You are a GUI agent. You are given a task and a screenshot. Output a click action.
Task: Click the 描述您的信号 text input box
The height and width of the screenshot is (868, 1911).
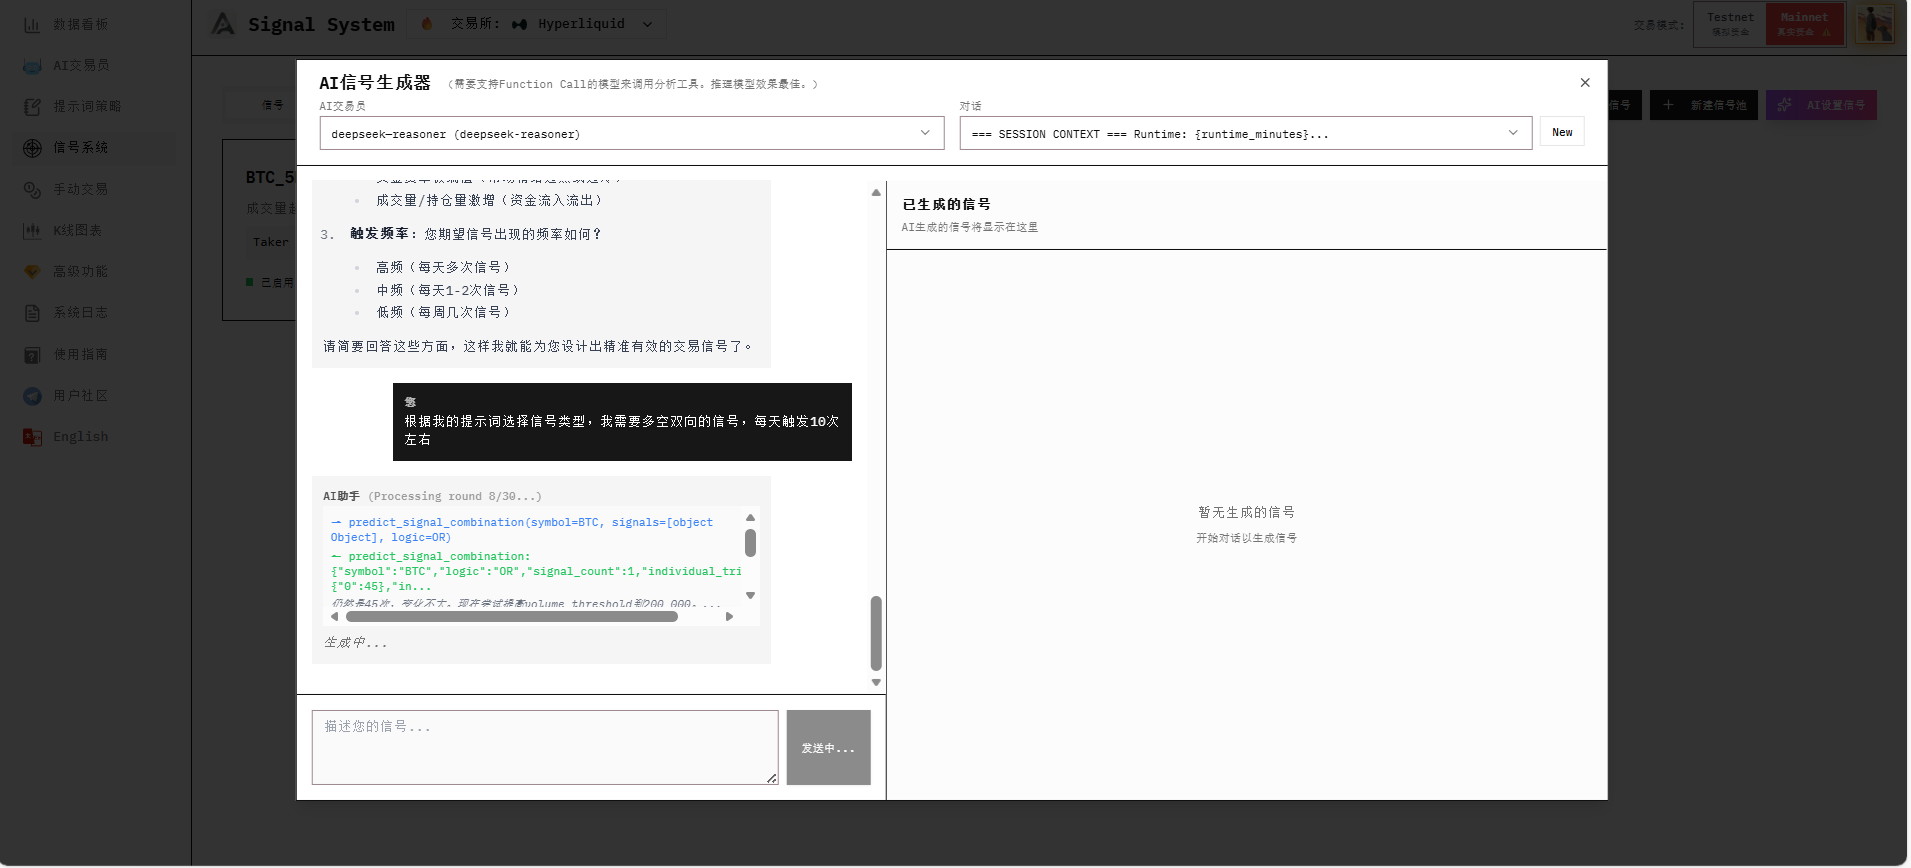pyautogui.click(x=544, y=747)
